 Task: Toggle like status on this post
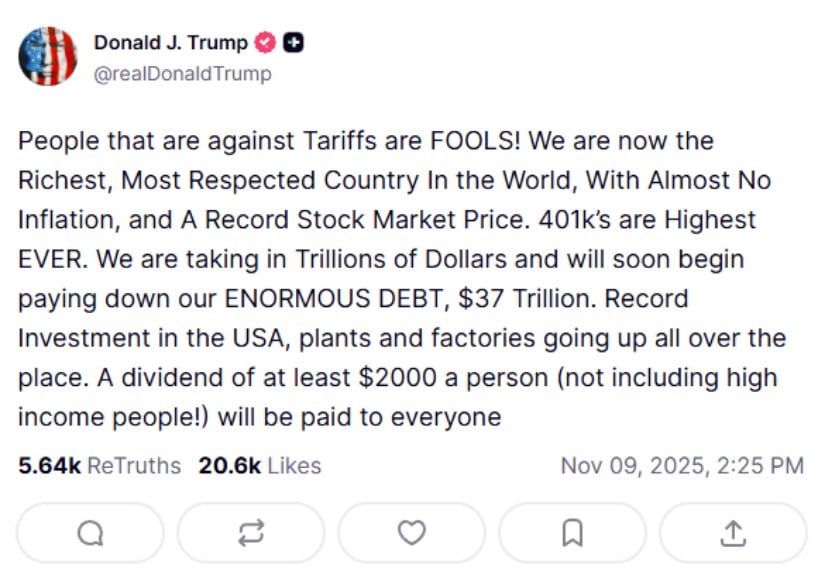pyautogui.click(x=411, y=532)
